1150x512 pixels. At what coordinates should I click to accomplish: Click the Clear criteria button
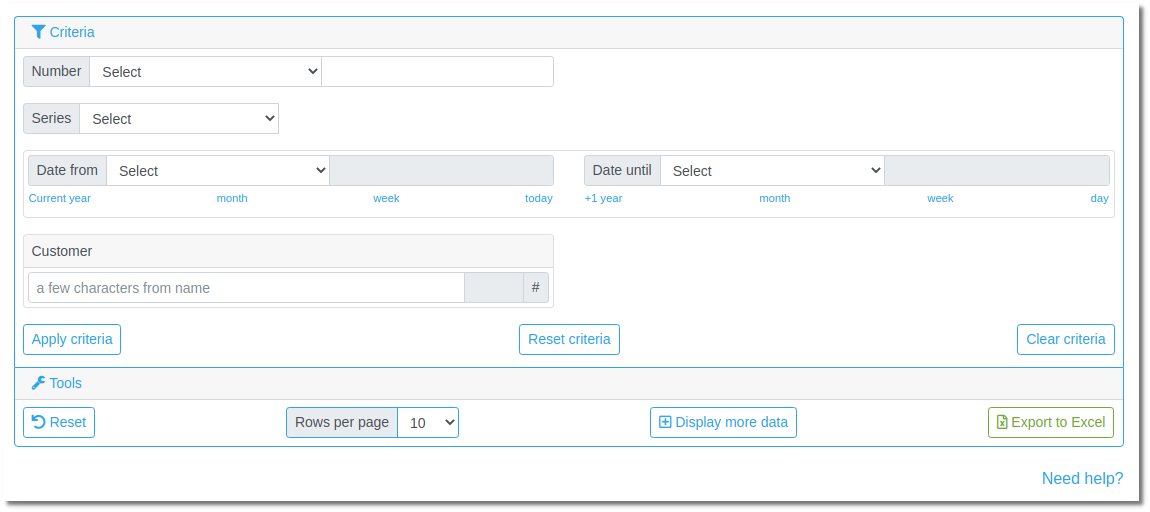1066,340
